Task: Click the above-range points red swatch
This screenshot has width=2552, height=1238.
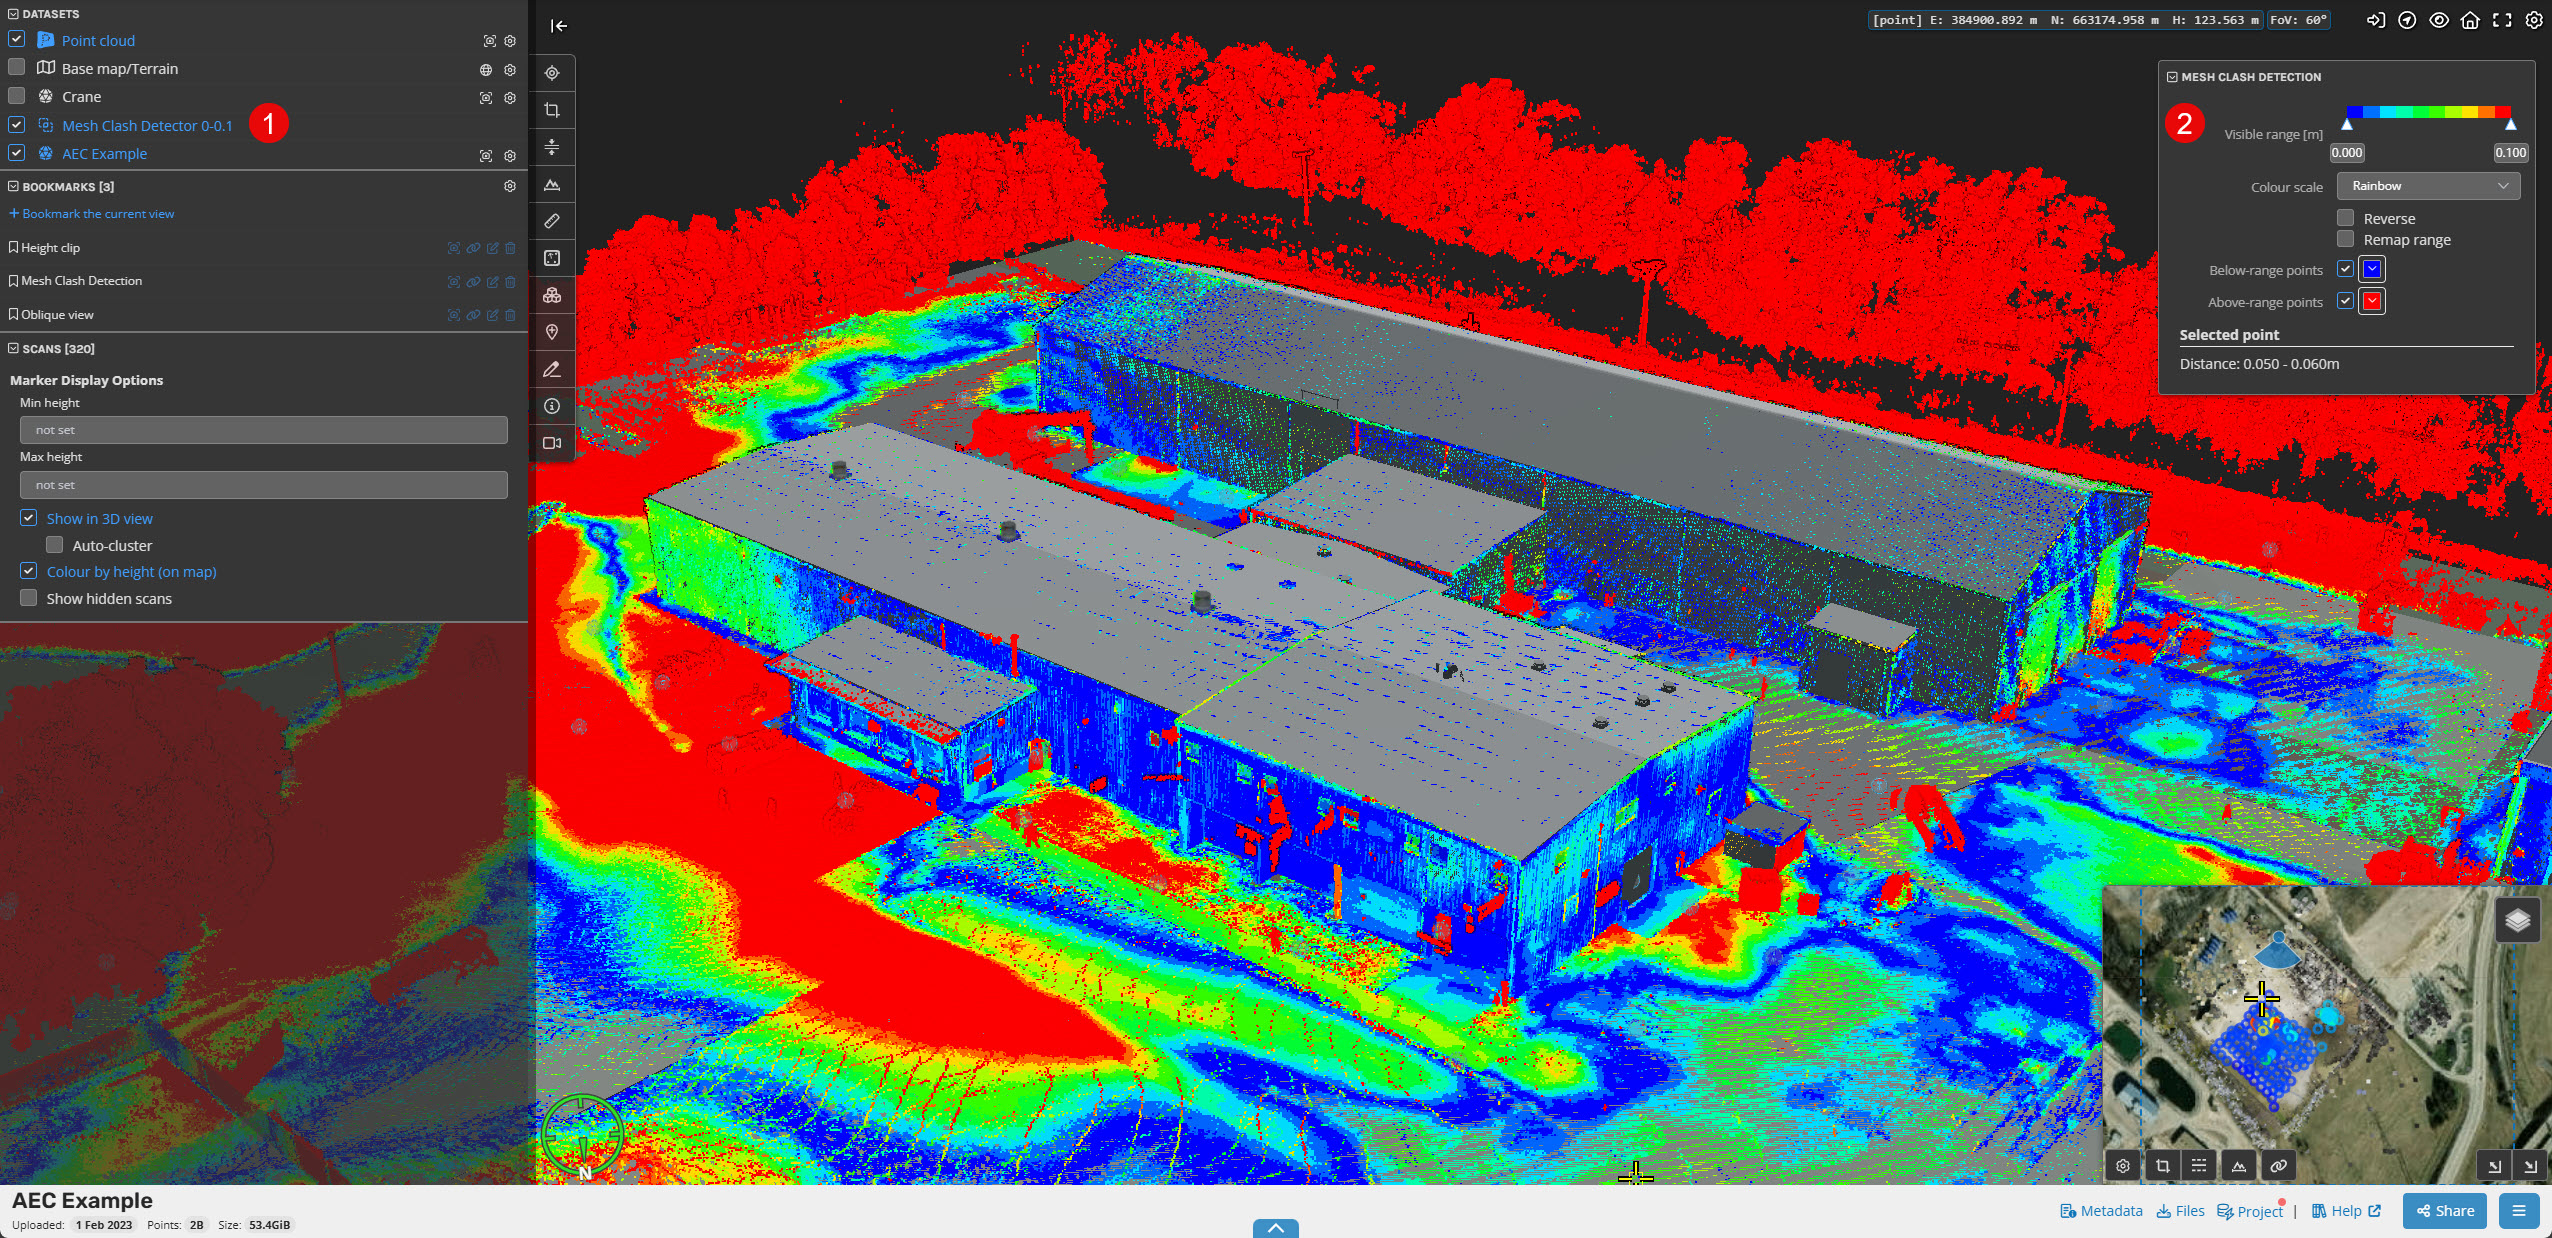Action: point(2371,301)
